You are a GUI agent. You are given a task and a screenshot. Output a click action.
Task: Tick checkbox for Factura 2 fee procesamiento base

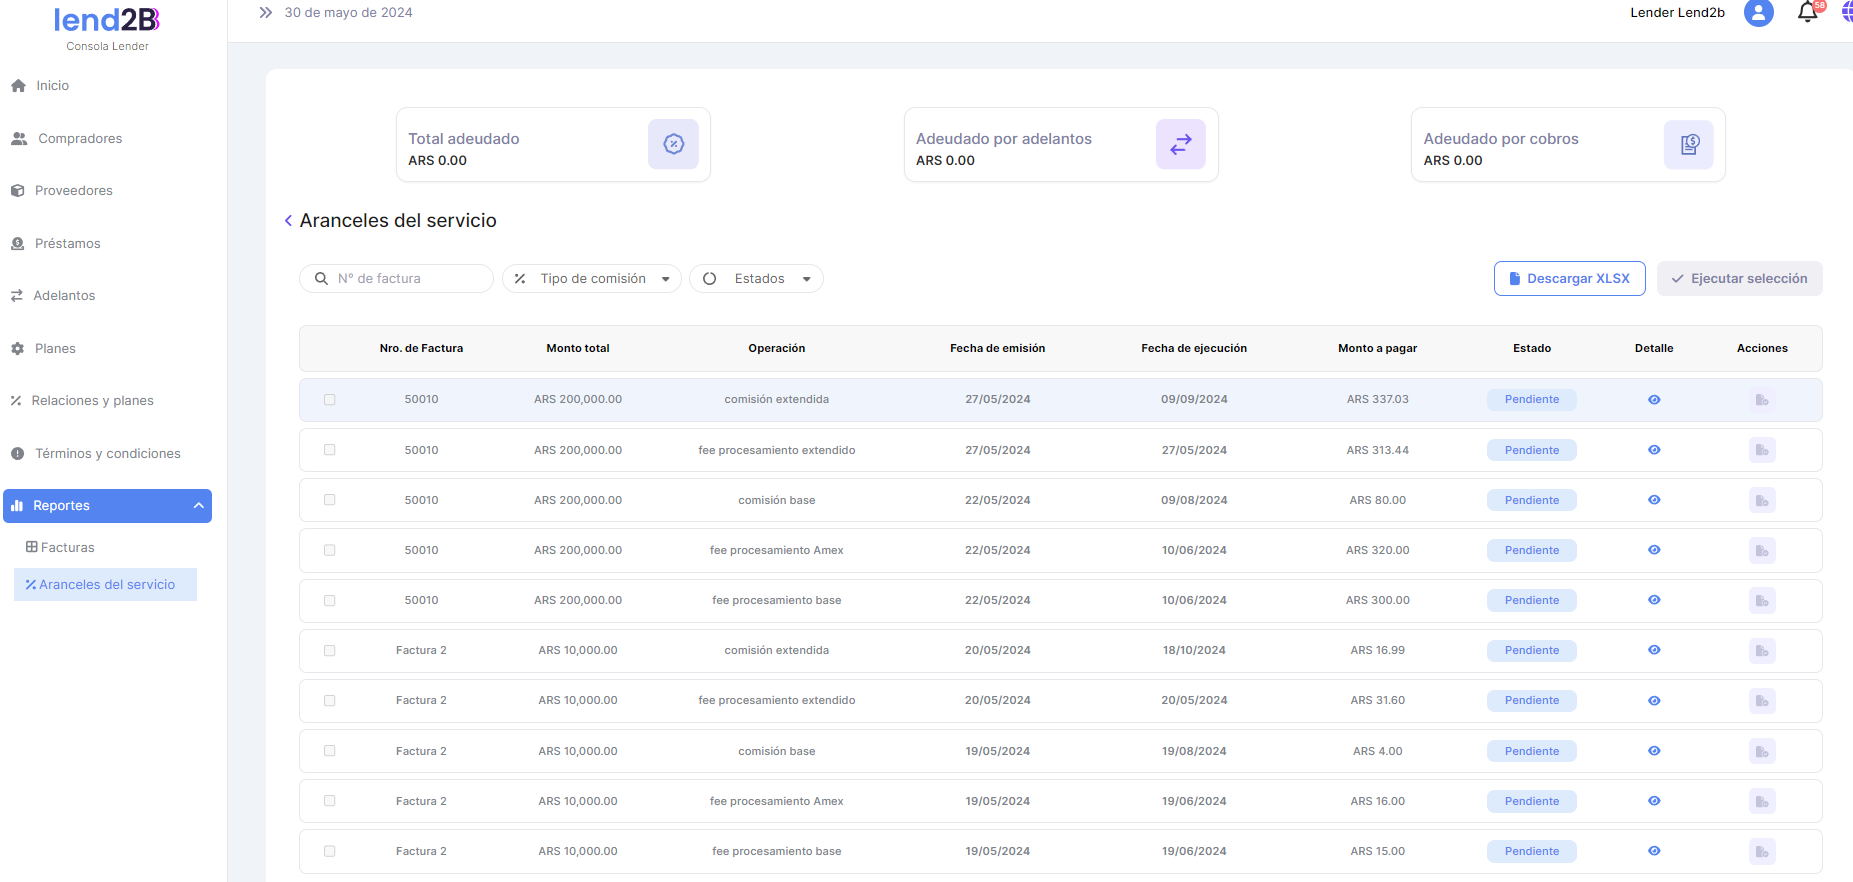click(329, 851)
